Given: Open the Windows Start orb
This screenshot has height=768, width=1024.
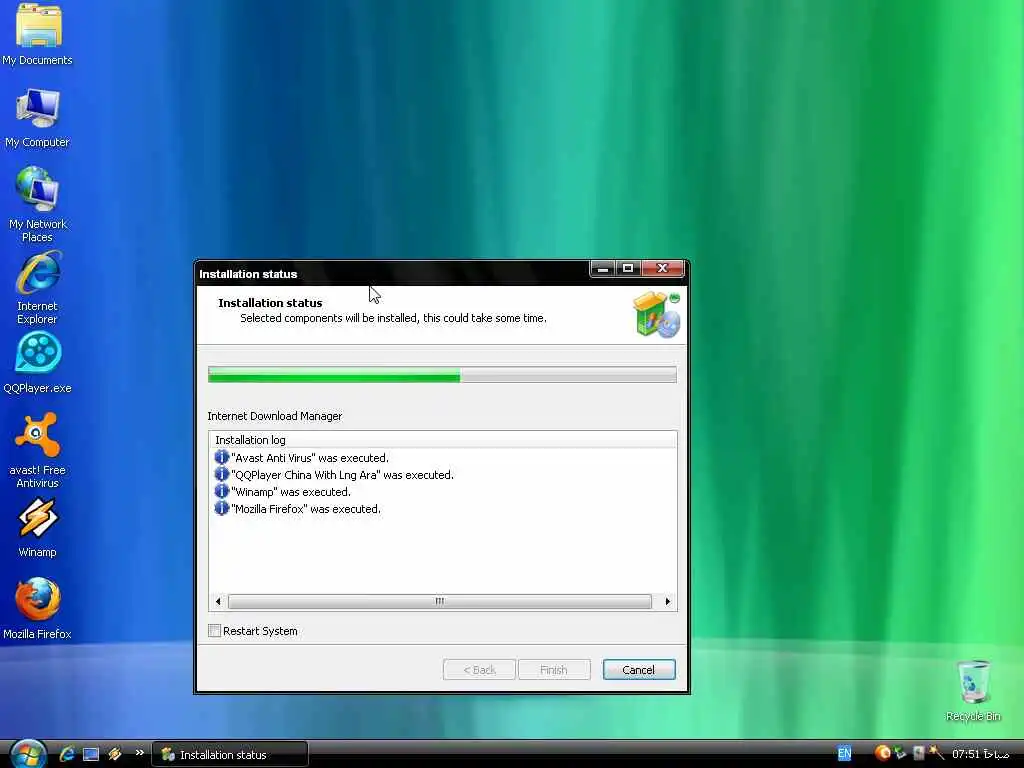Looking at the screenshot, I should 27,754.
